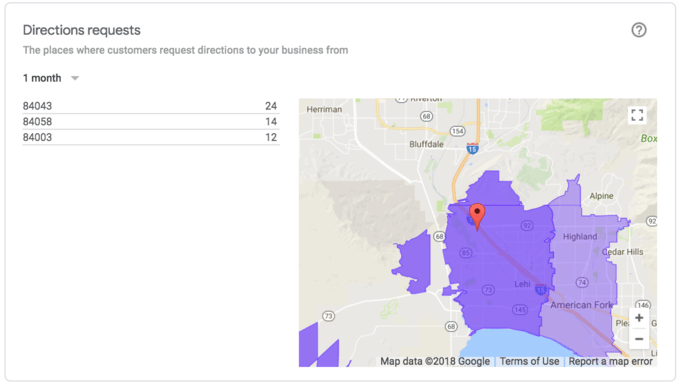
Task: Click Report a map error link
Action: (x=610, y=361)
